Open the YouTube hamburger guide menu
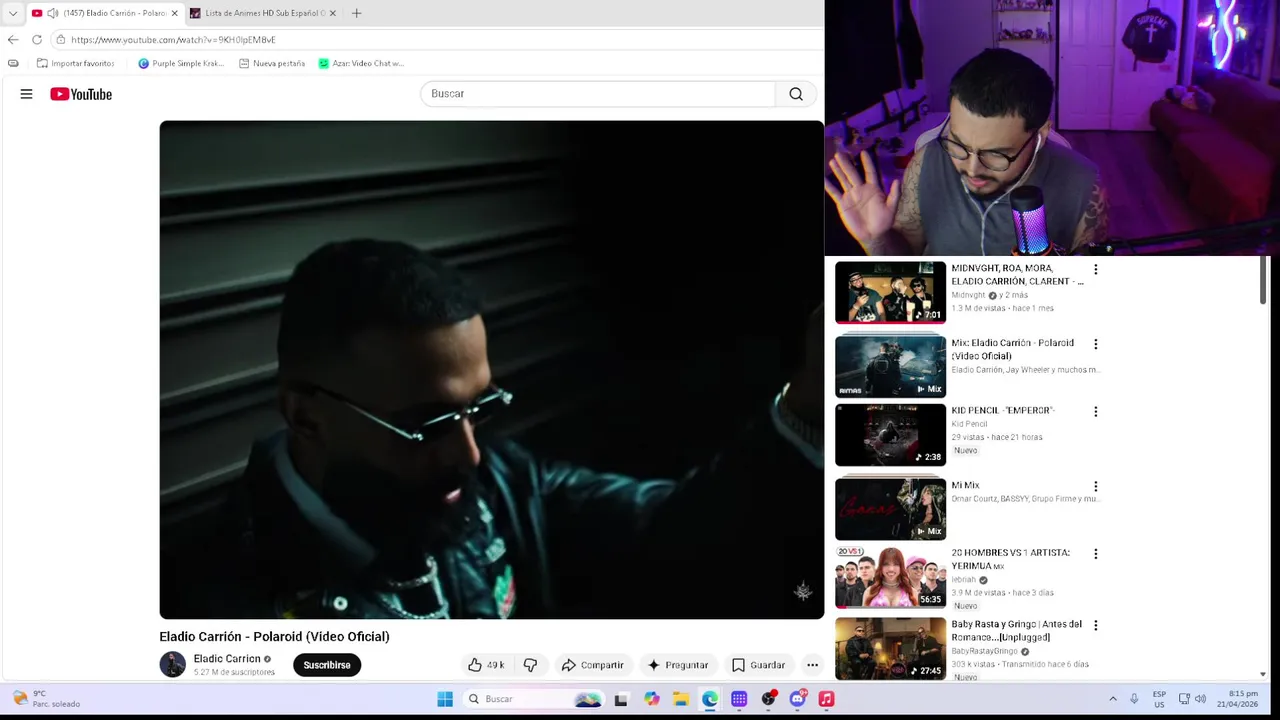Image resolution: width=1280 pixels, height=720 pixels. (x=26, y=94)
